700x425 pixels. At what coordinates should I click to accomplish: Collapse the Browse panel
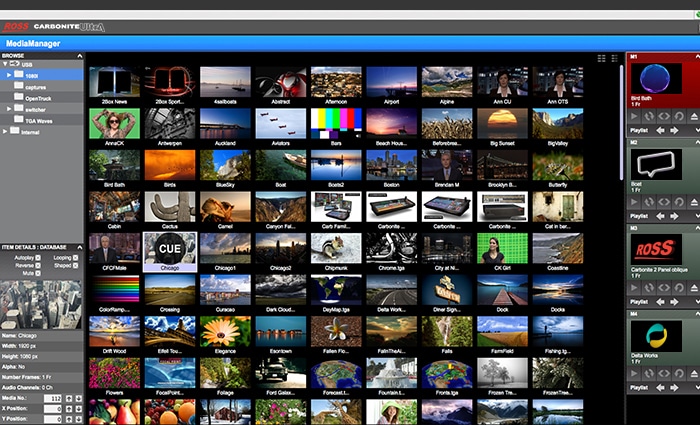pyautogui.click(x=79, y=56)
